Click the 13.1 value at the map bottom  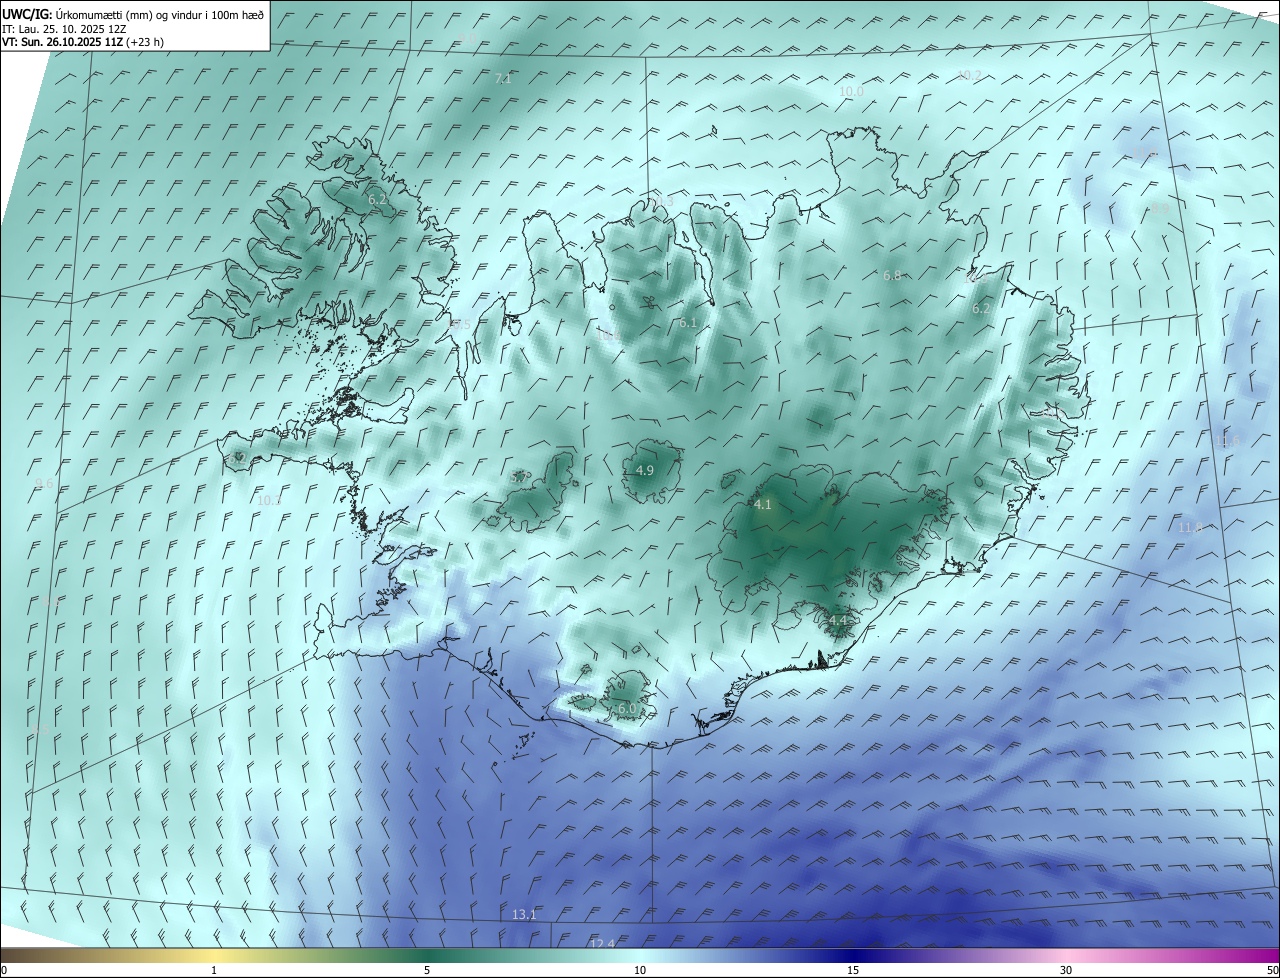524,915
